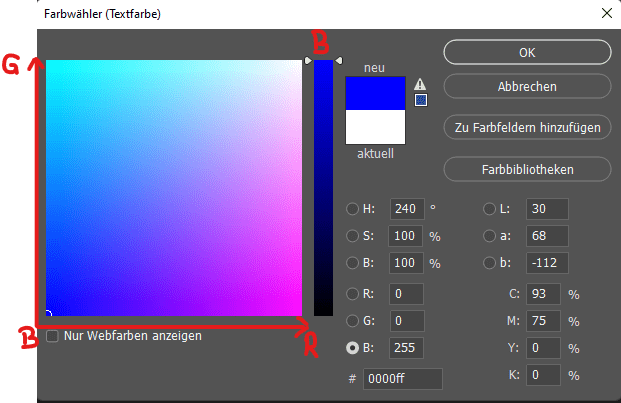Image resolution: width=621 pixels, height=403 pixels.
Task: Click the vertical blue color slider bar
Action: (x=323, y=188)
